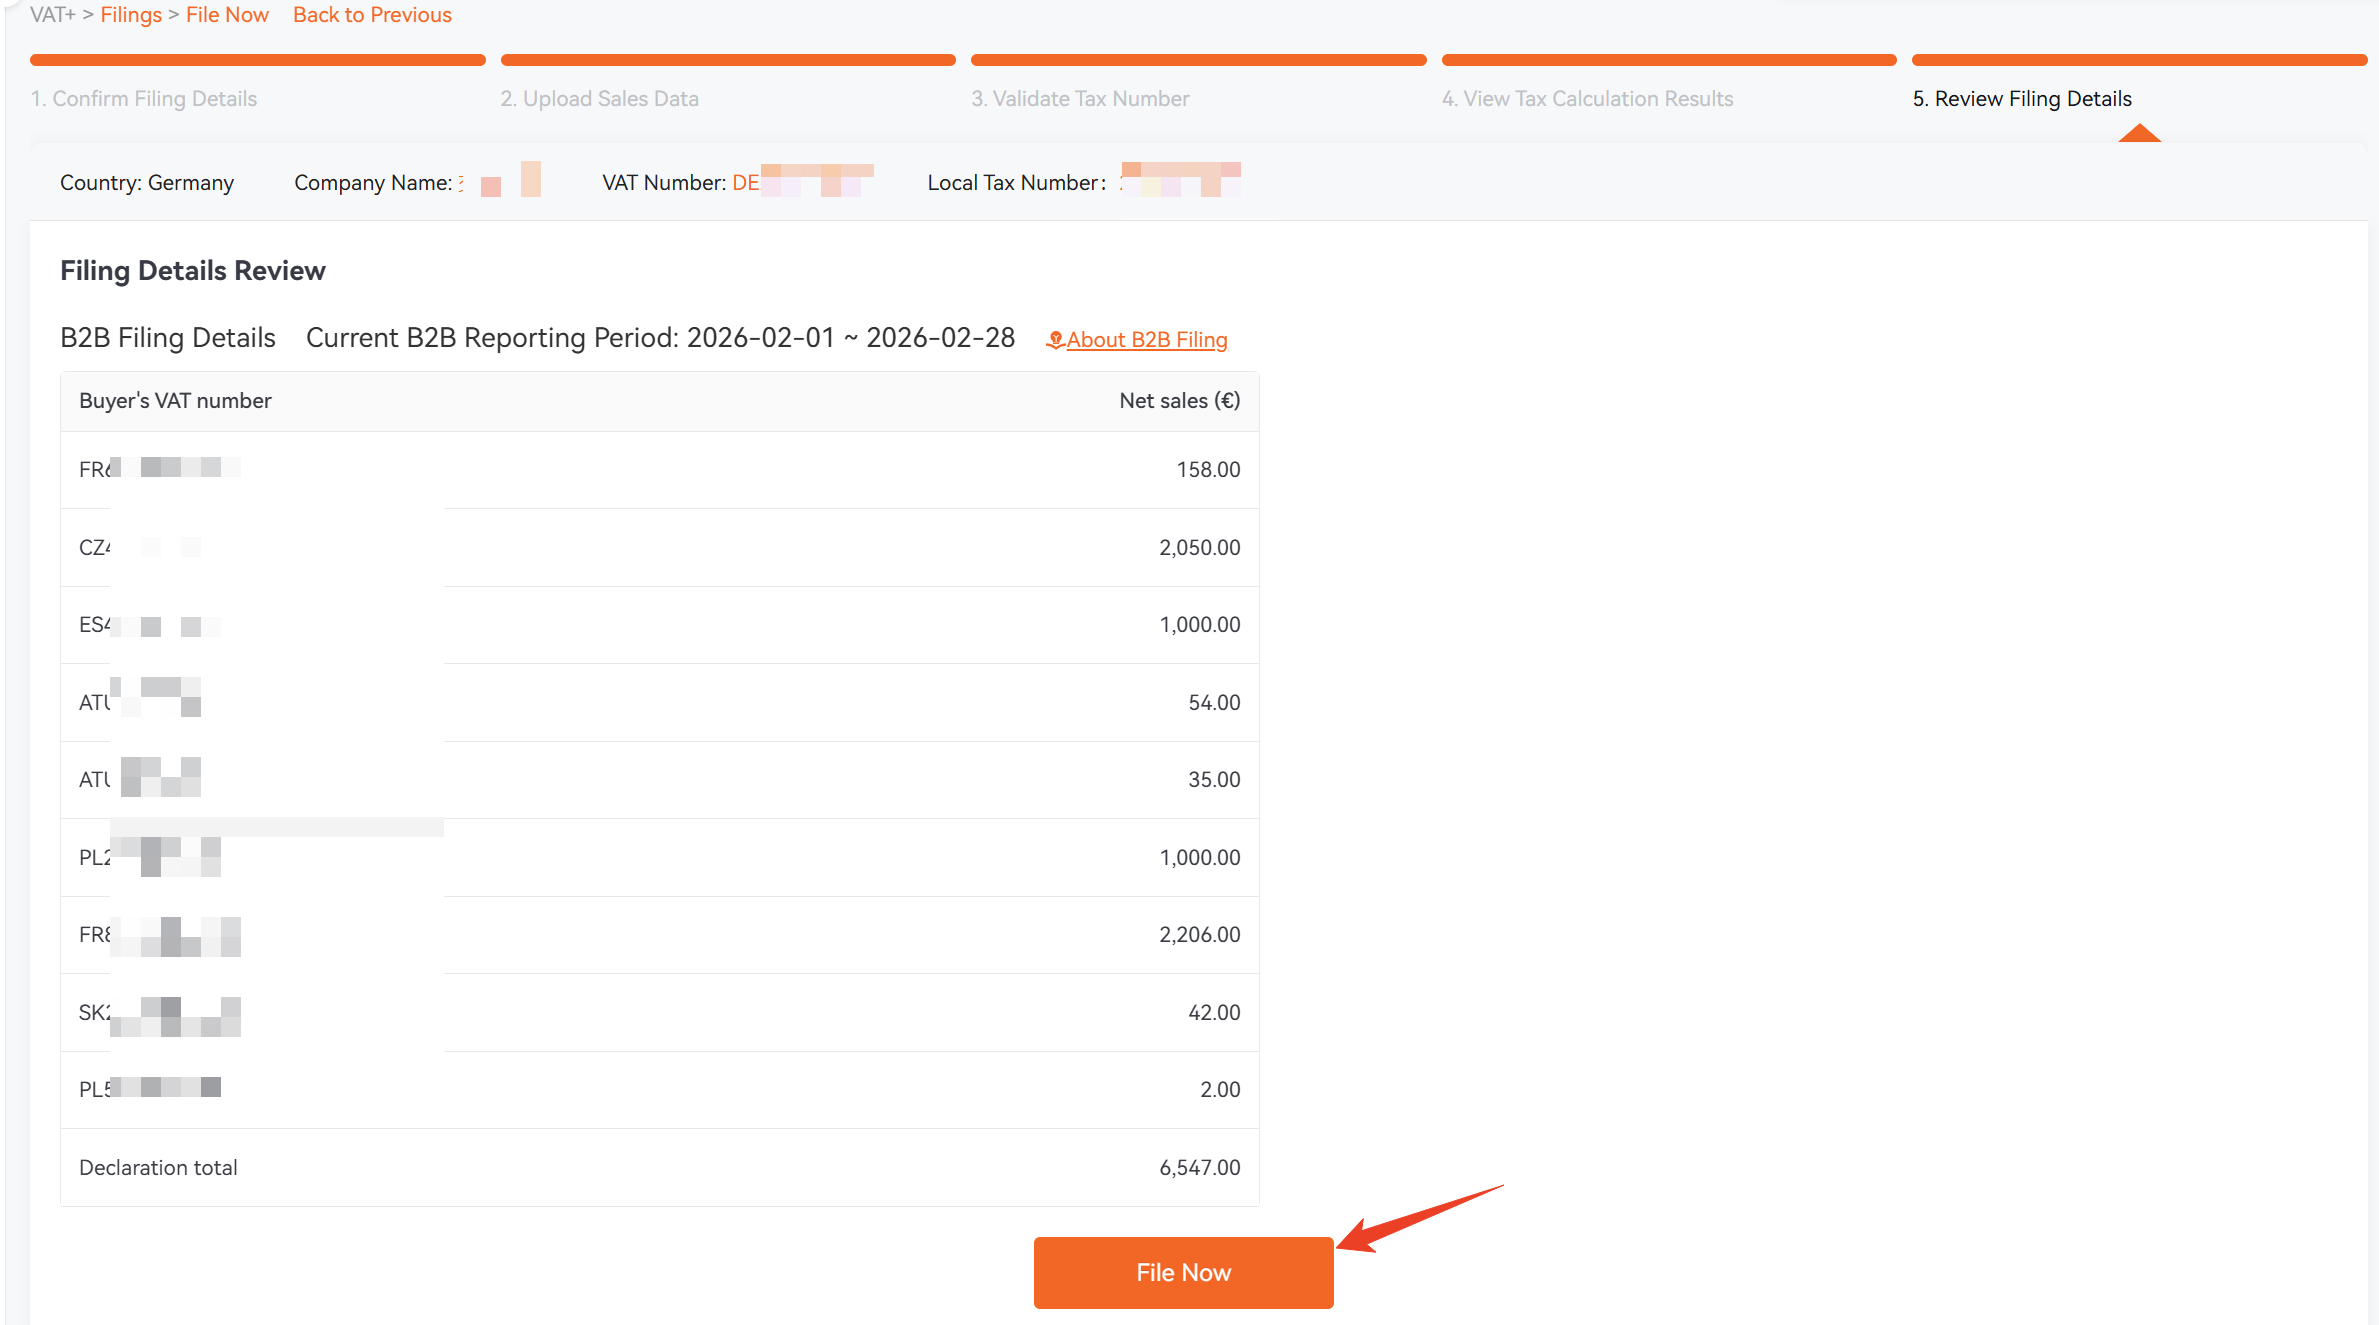Jump to step 1 Confirm Filing Details
The image size is (2379, 1325).
144,99
